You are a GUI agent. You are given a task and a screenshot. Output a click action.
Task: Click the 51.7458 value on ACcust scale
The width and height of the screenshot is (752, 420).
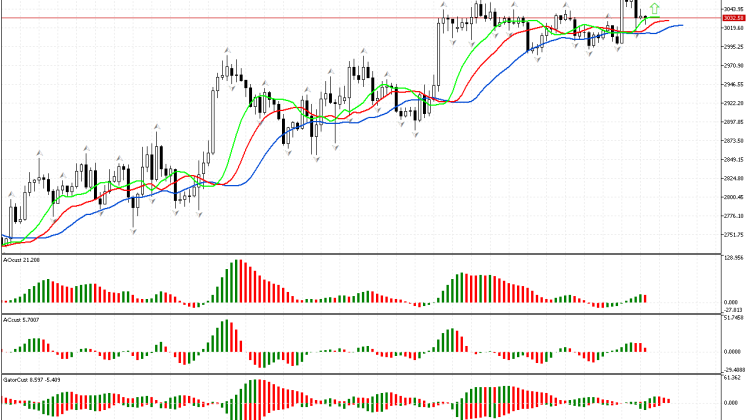coord(733,317)
